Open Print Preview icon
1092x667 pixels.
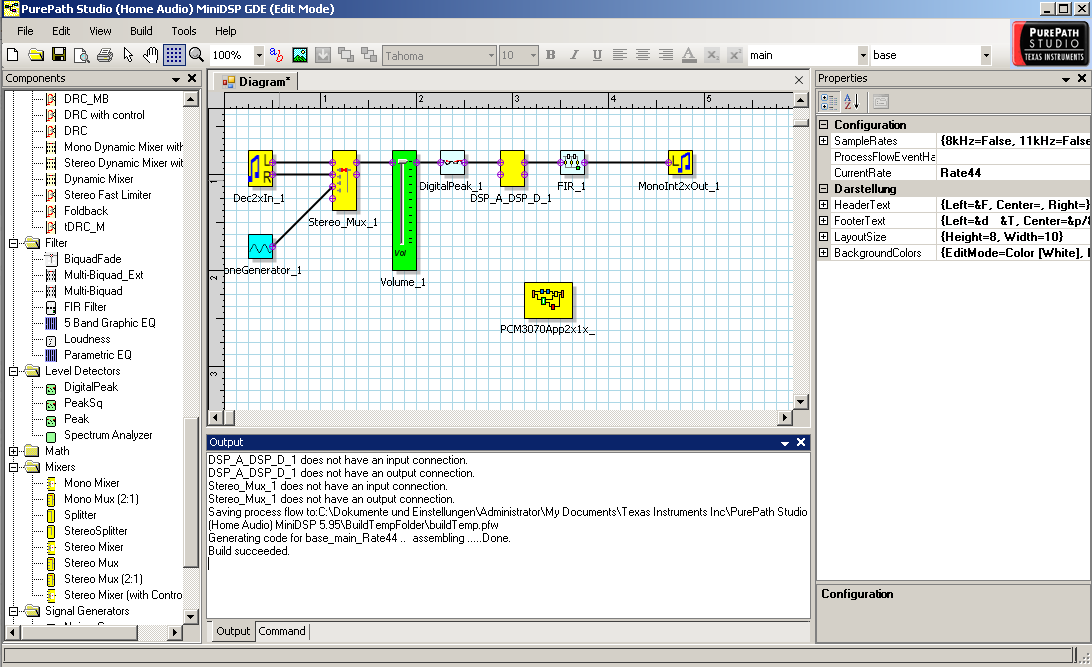point(81,55)
